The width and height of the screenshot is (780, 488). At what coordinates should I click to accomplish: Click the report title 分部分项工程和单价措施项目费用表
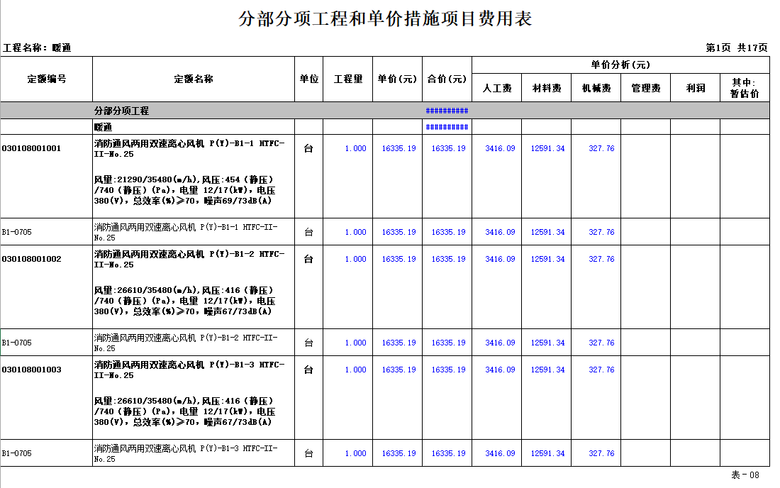pyautogui.click(x=385, y=18)
